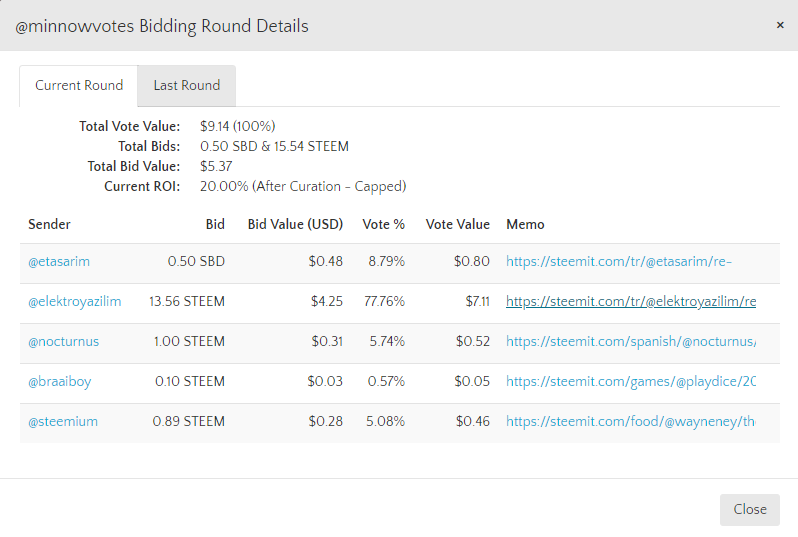Open the spanish/@nocturnus memo link
The image size is (798, 537).
click(x=631, y=342)
